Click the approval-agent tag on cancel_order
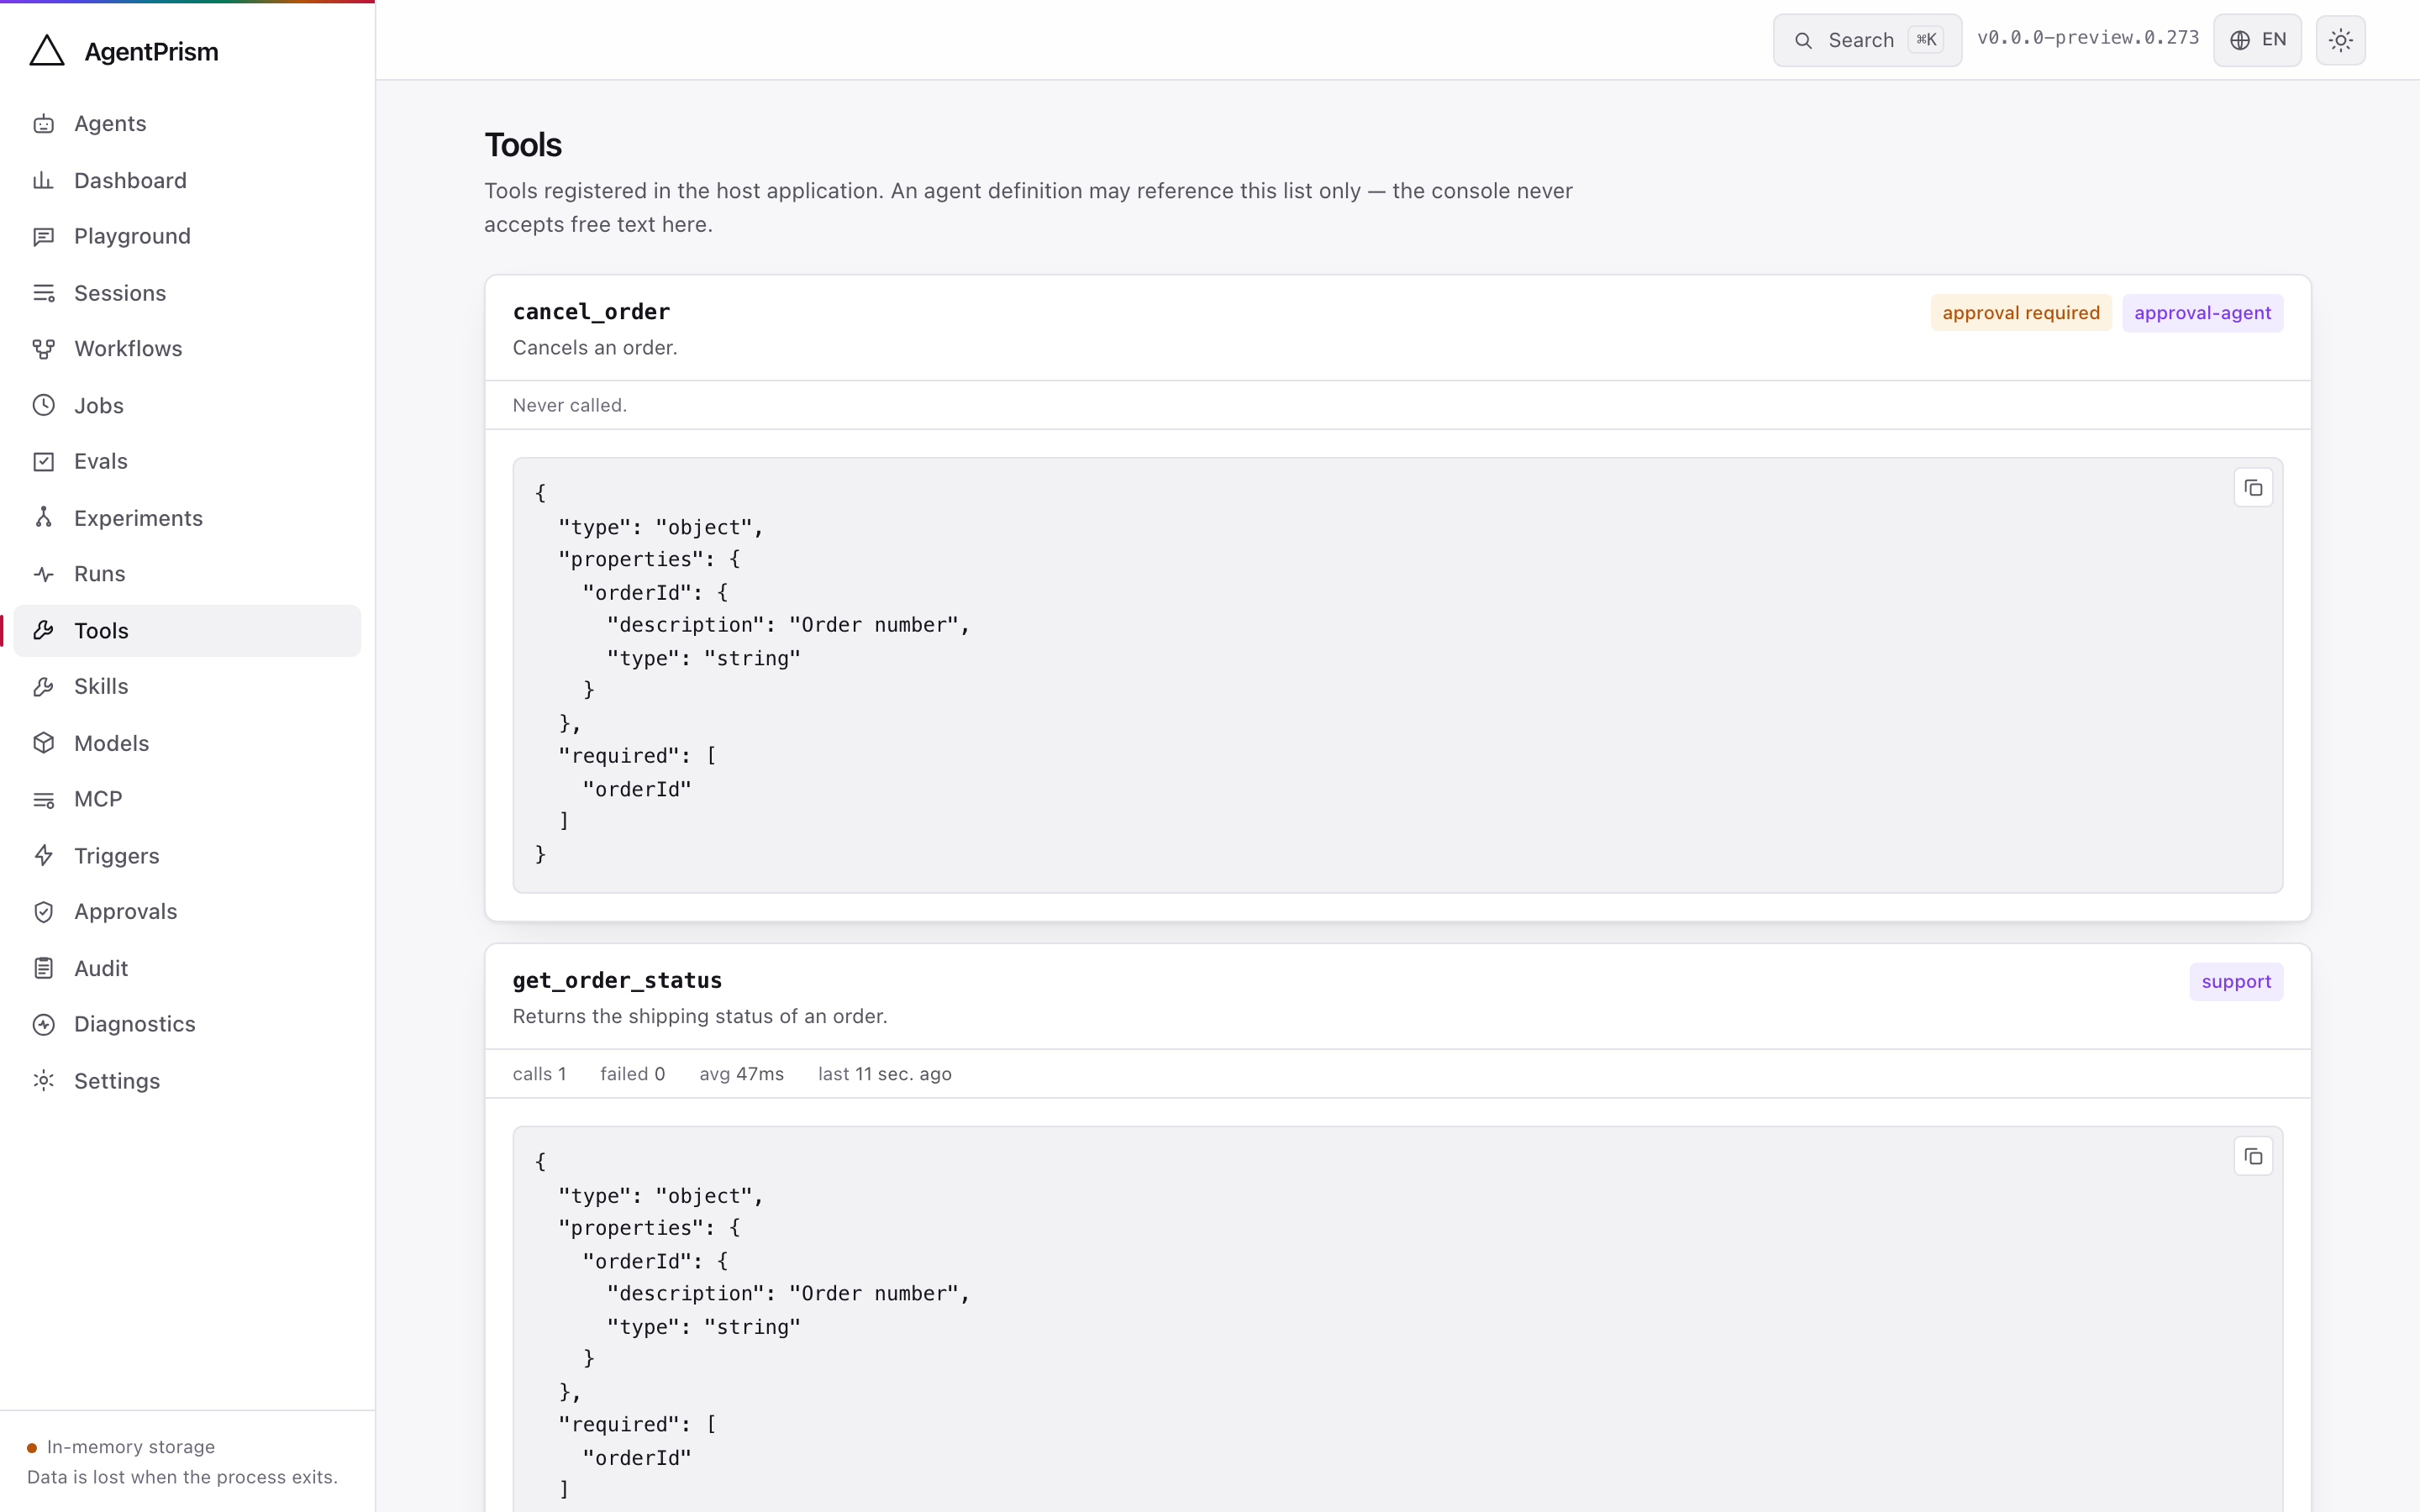 [2202, 313]
